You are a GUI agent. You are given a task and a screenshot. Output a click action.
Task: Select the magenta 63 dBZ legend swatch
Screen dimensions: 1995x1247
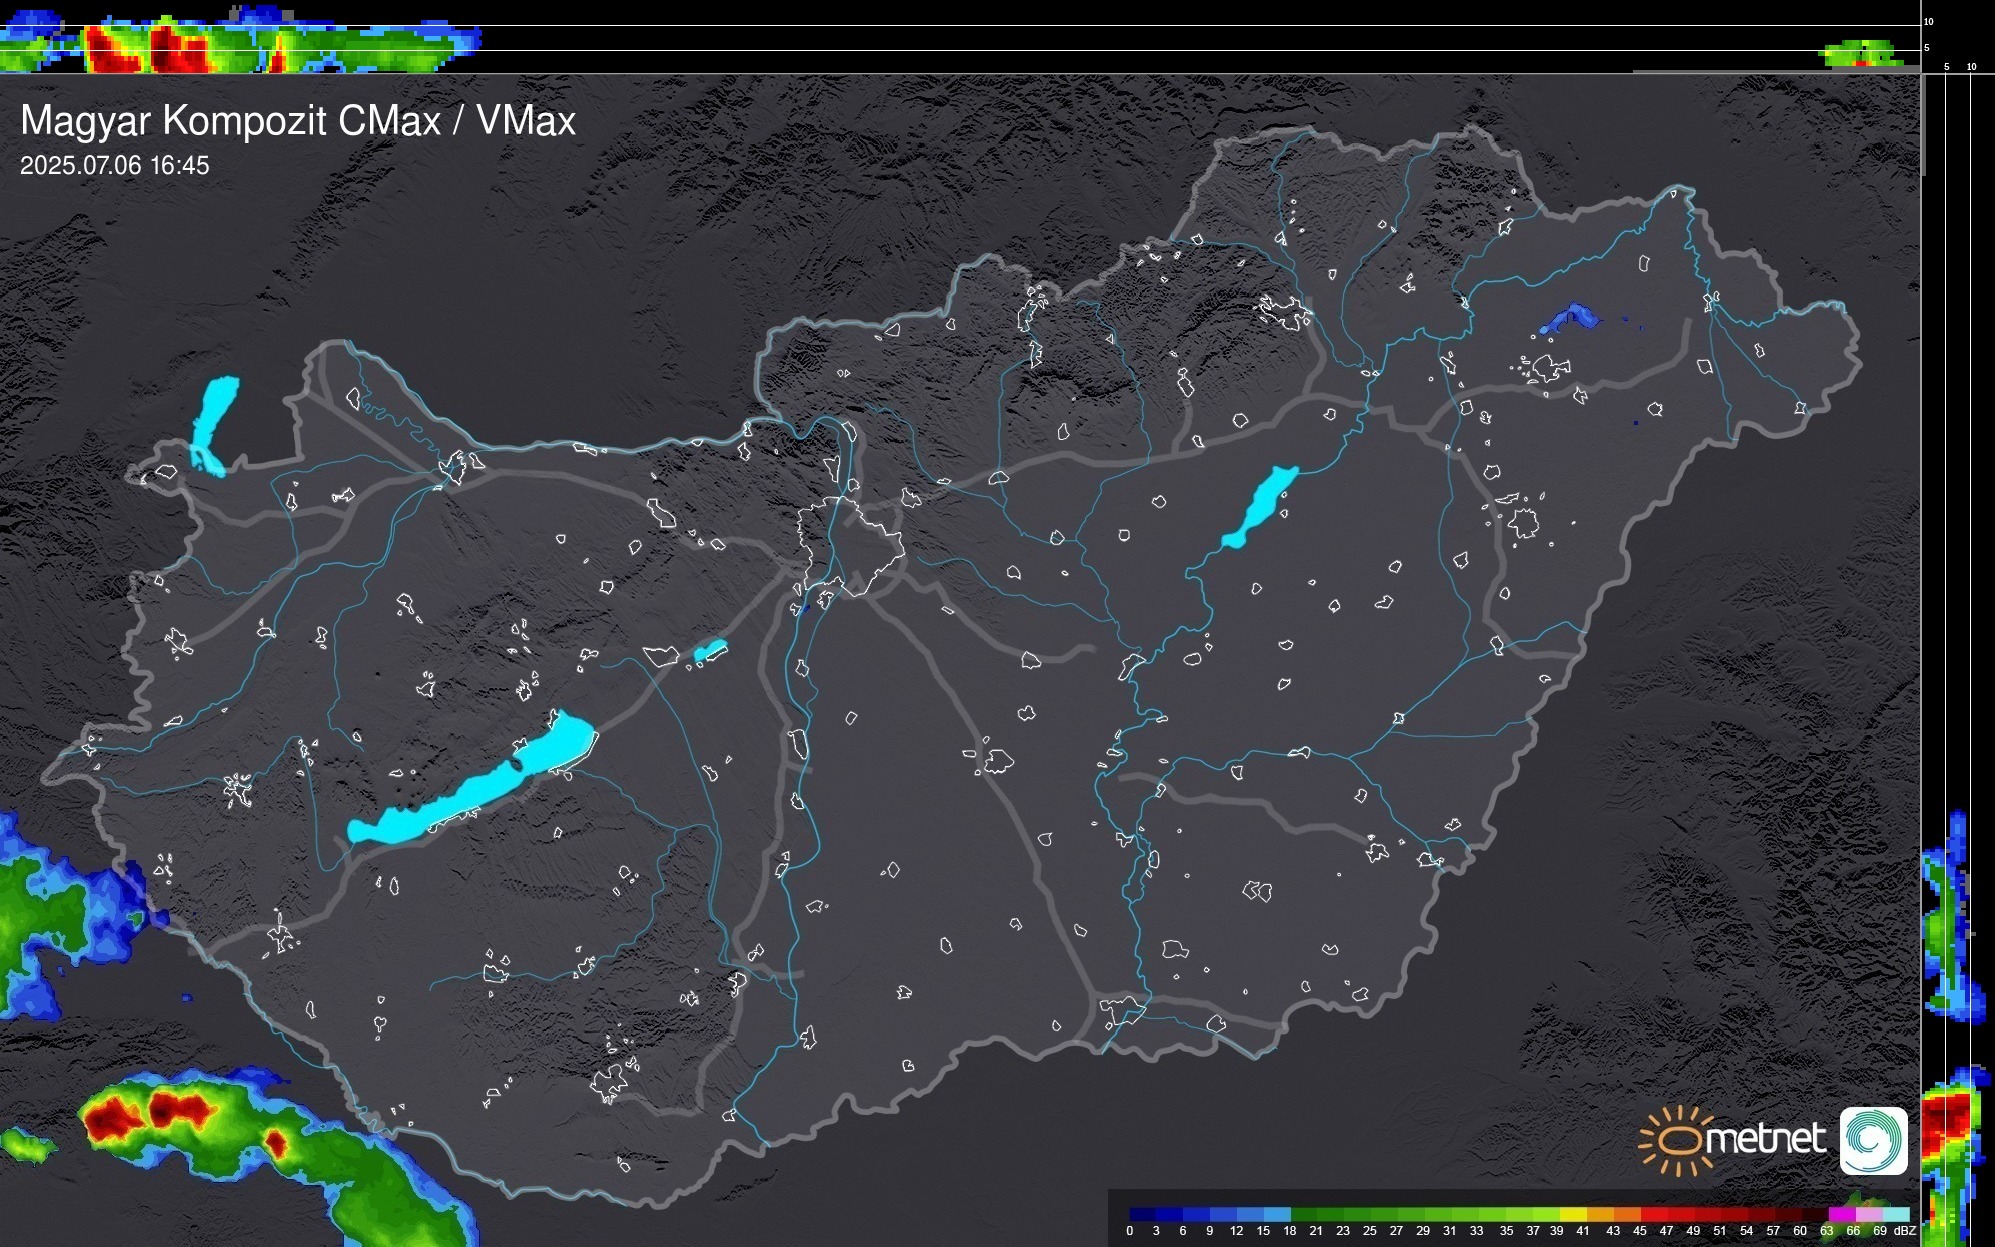[1841, 1214]
